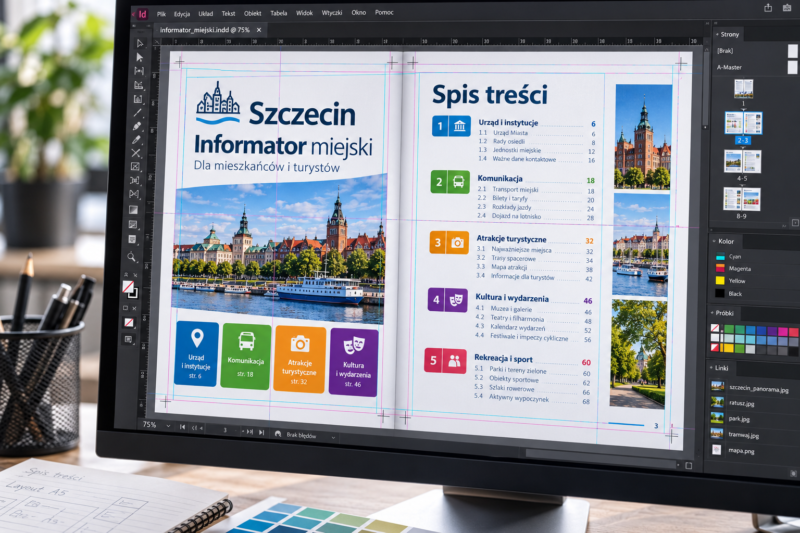Switch to informator_miejski.indd document tab
Viewport: 800px width, 533px height.
pyautogui.click(x=205, y=30)
